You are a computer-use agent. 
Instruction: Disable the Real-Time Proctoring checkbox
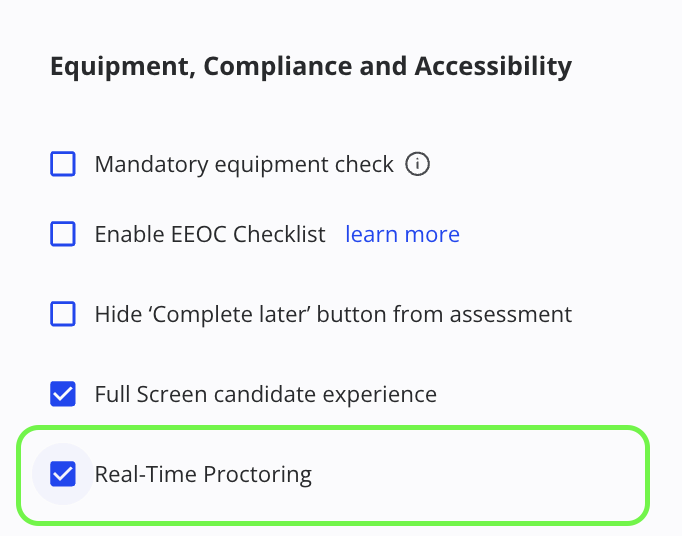[63, 474]
